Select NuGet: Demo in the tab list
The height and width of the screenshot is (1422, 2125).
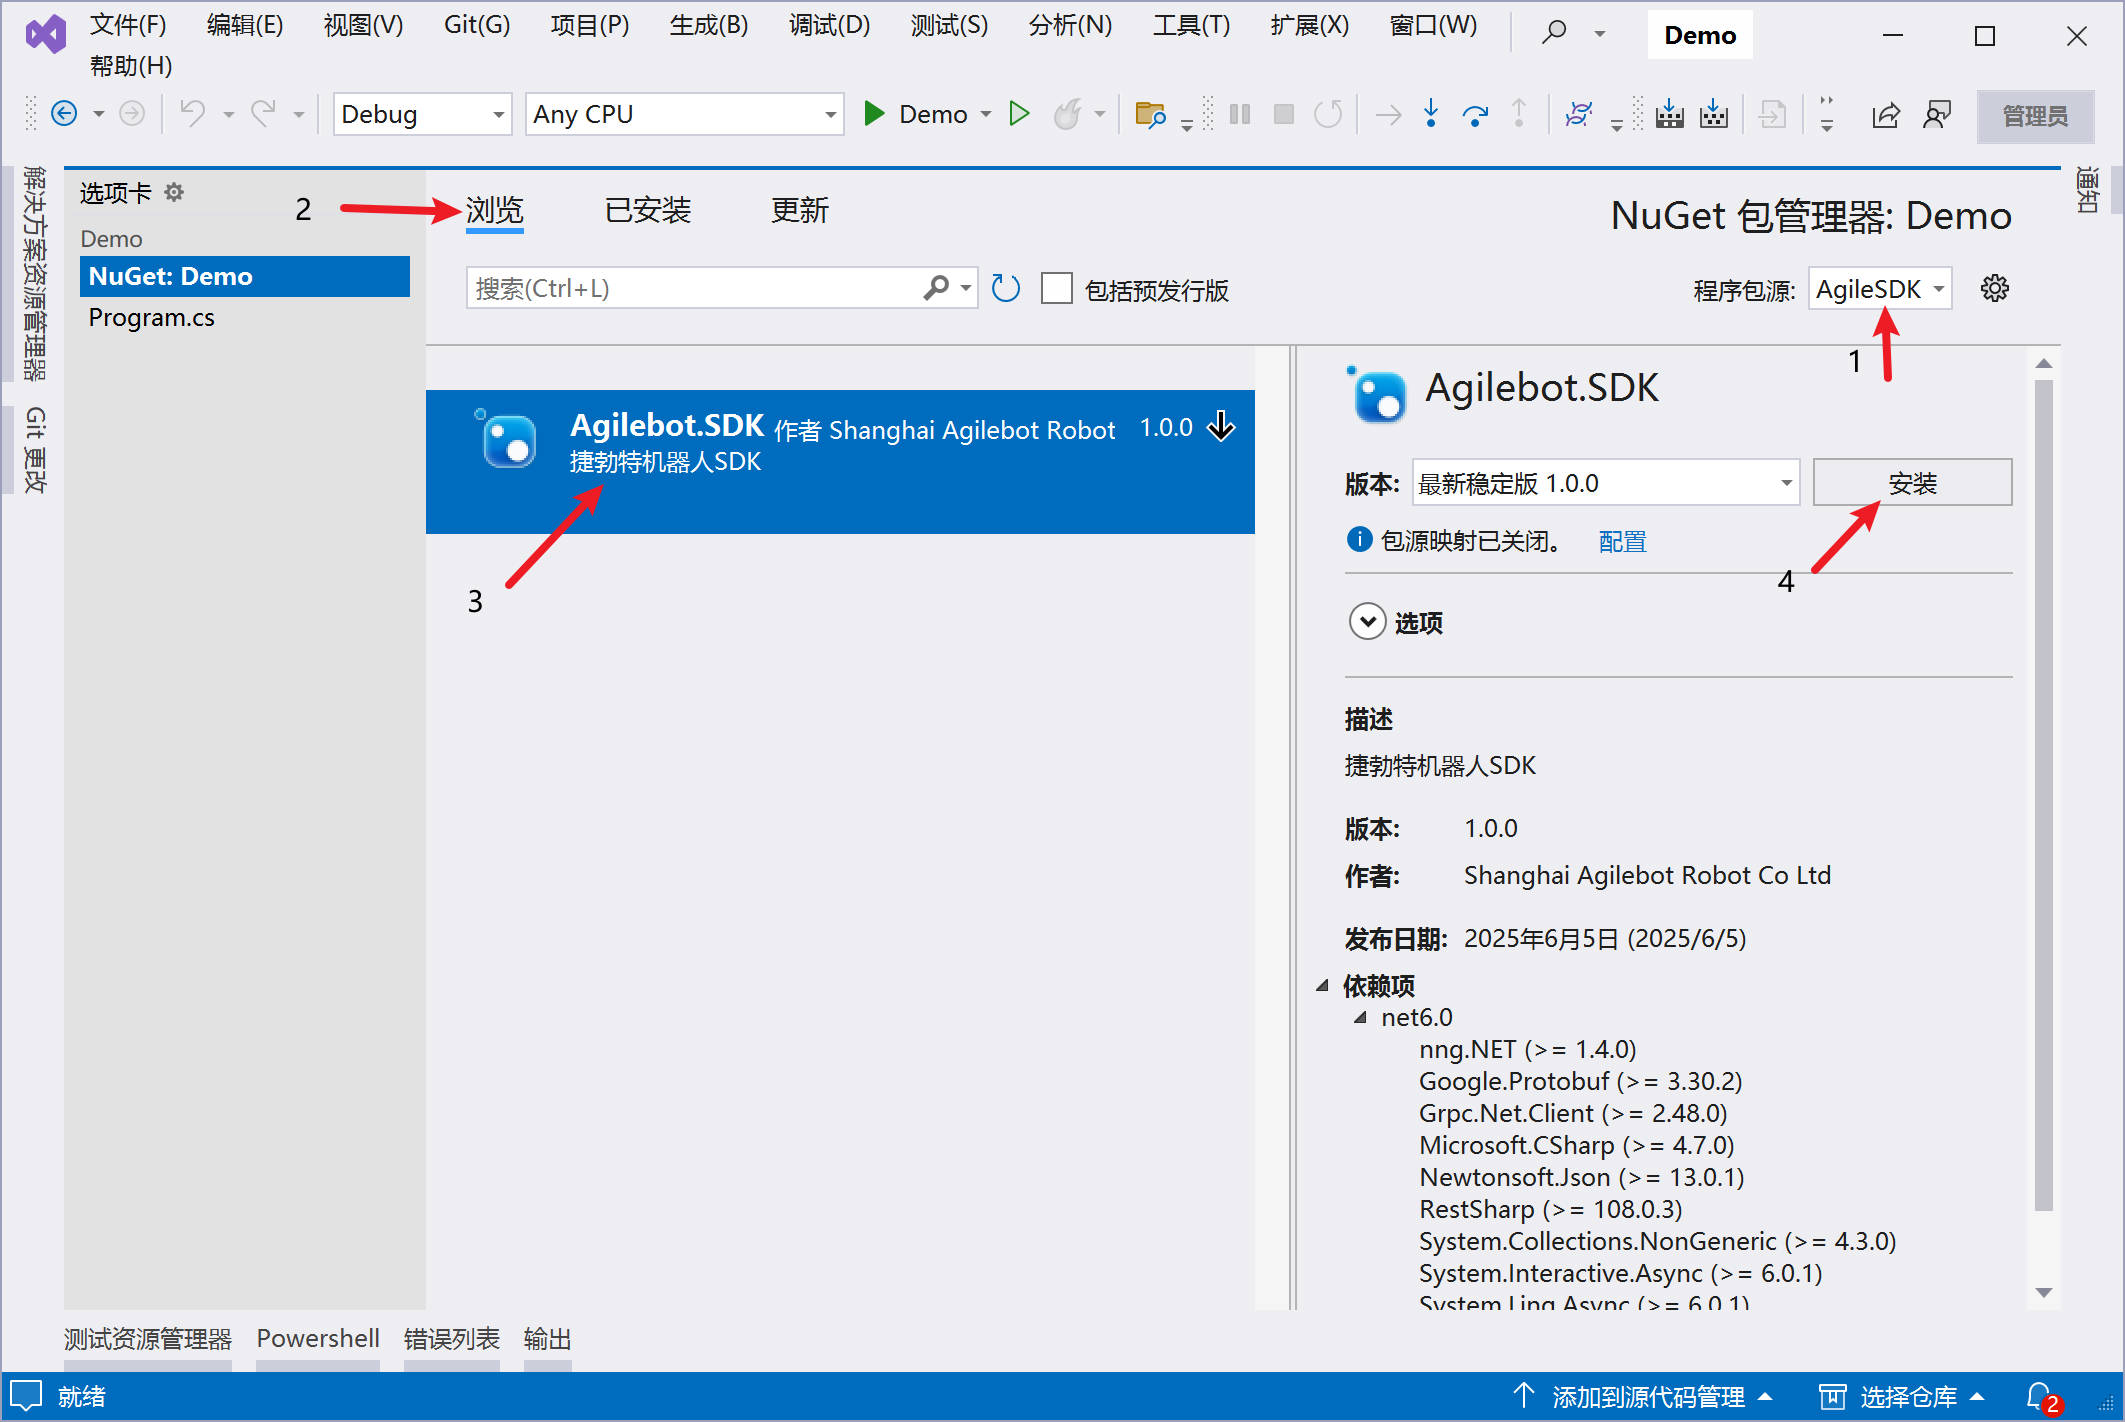[245, 276]
